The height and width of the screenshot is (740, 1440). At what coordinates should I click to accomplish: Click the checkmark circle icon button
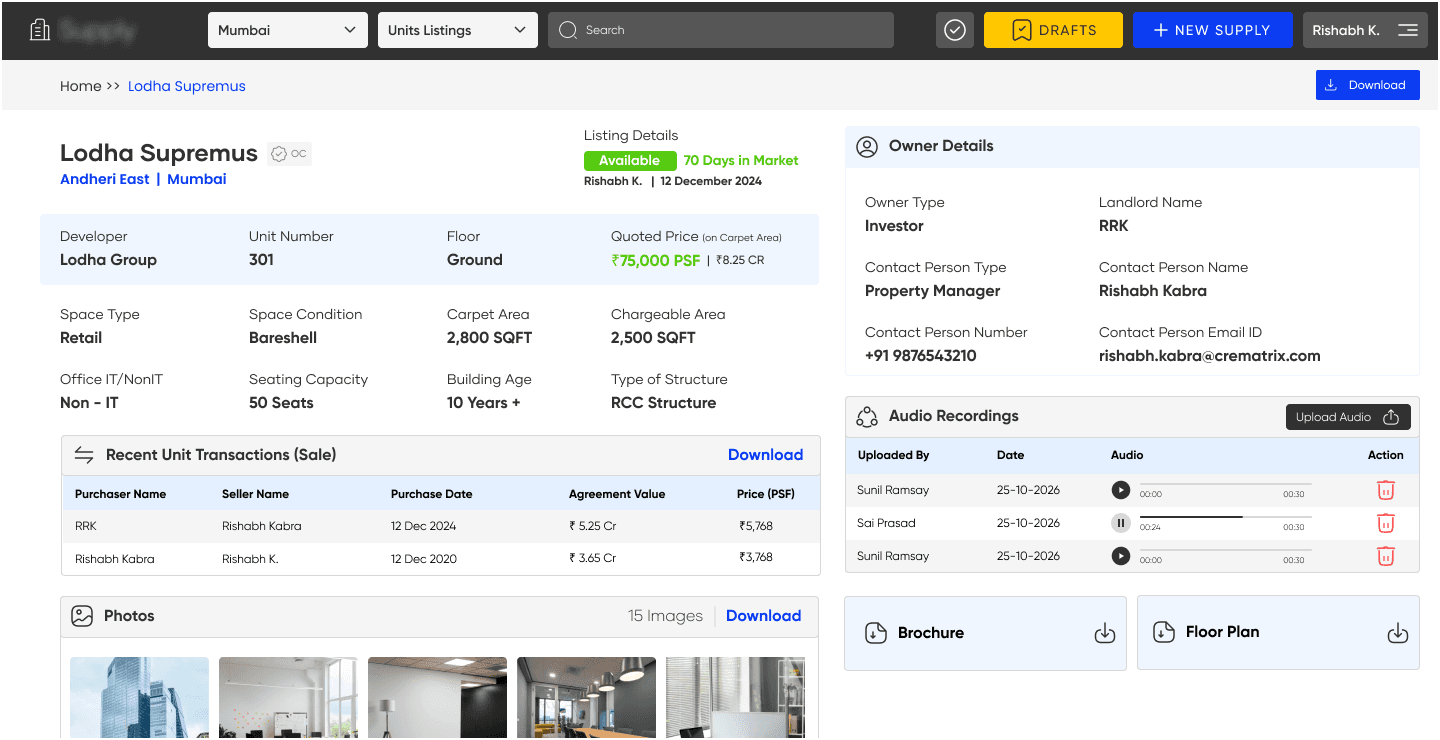click(955, 30)
